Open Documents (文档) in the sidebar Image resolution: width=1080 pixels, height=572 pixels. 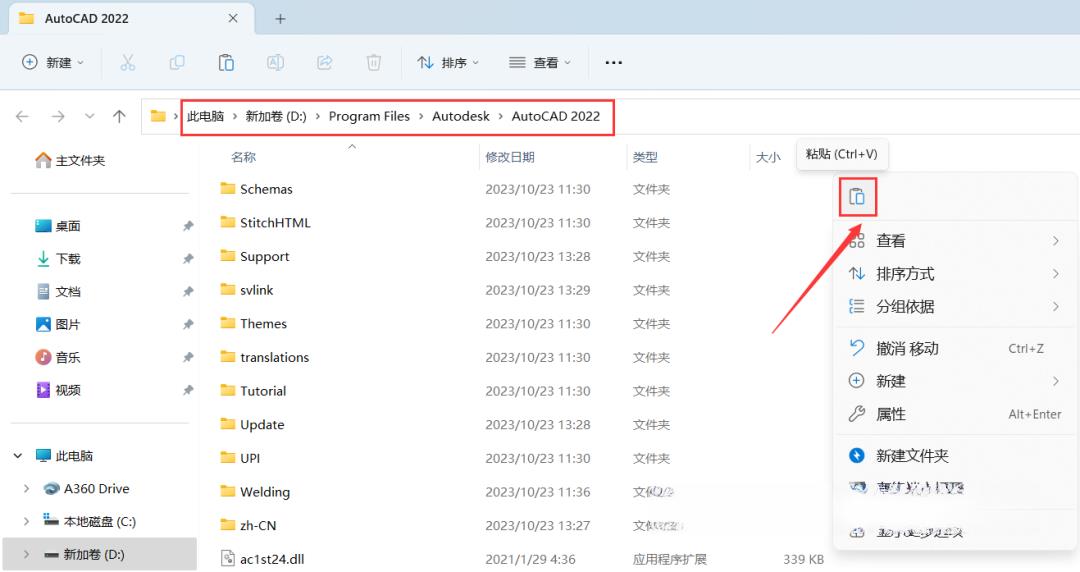coord(58,292)
